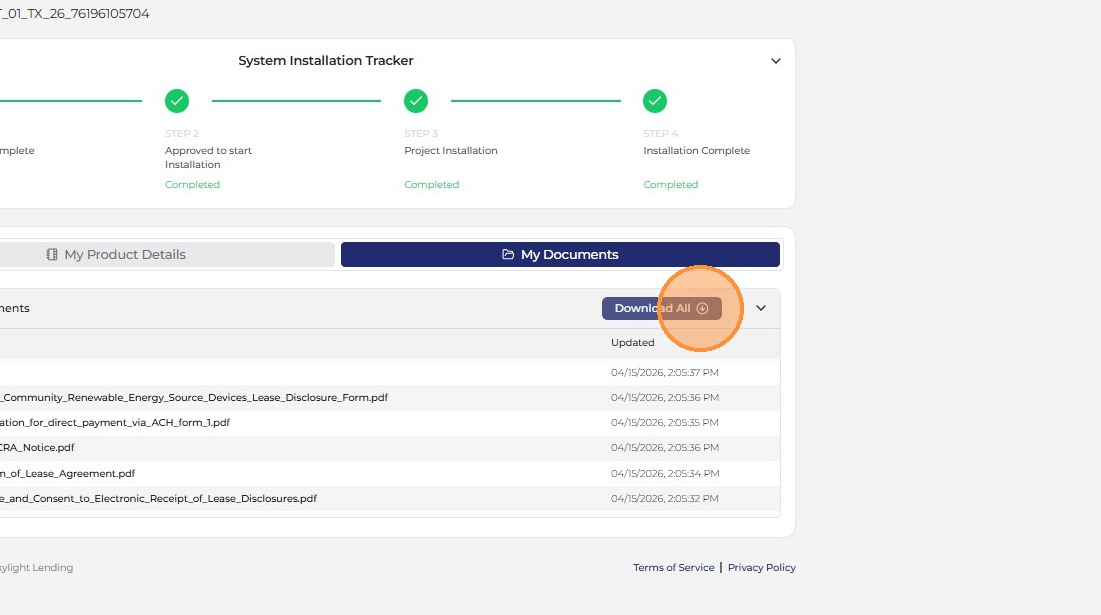Click the Approved to start Installation step label
Screen dimensions: 1101x615
tap(208, 157)
